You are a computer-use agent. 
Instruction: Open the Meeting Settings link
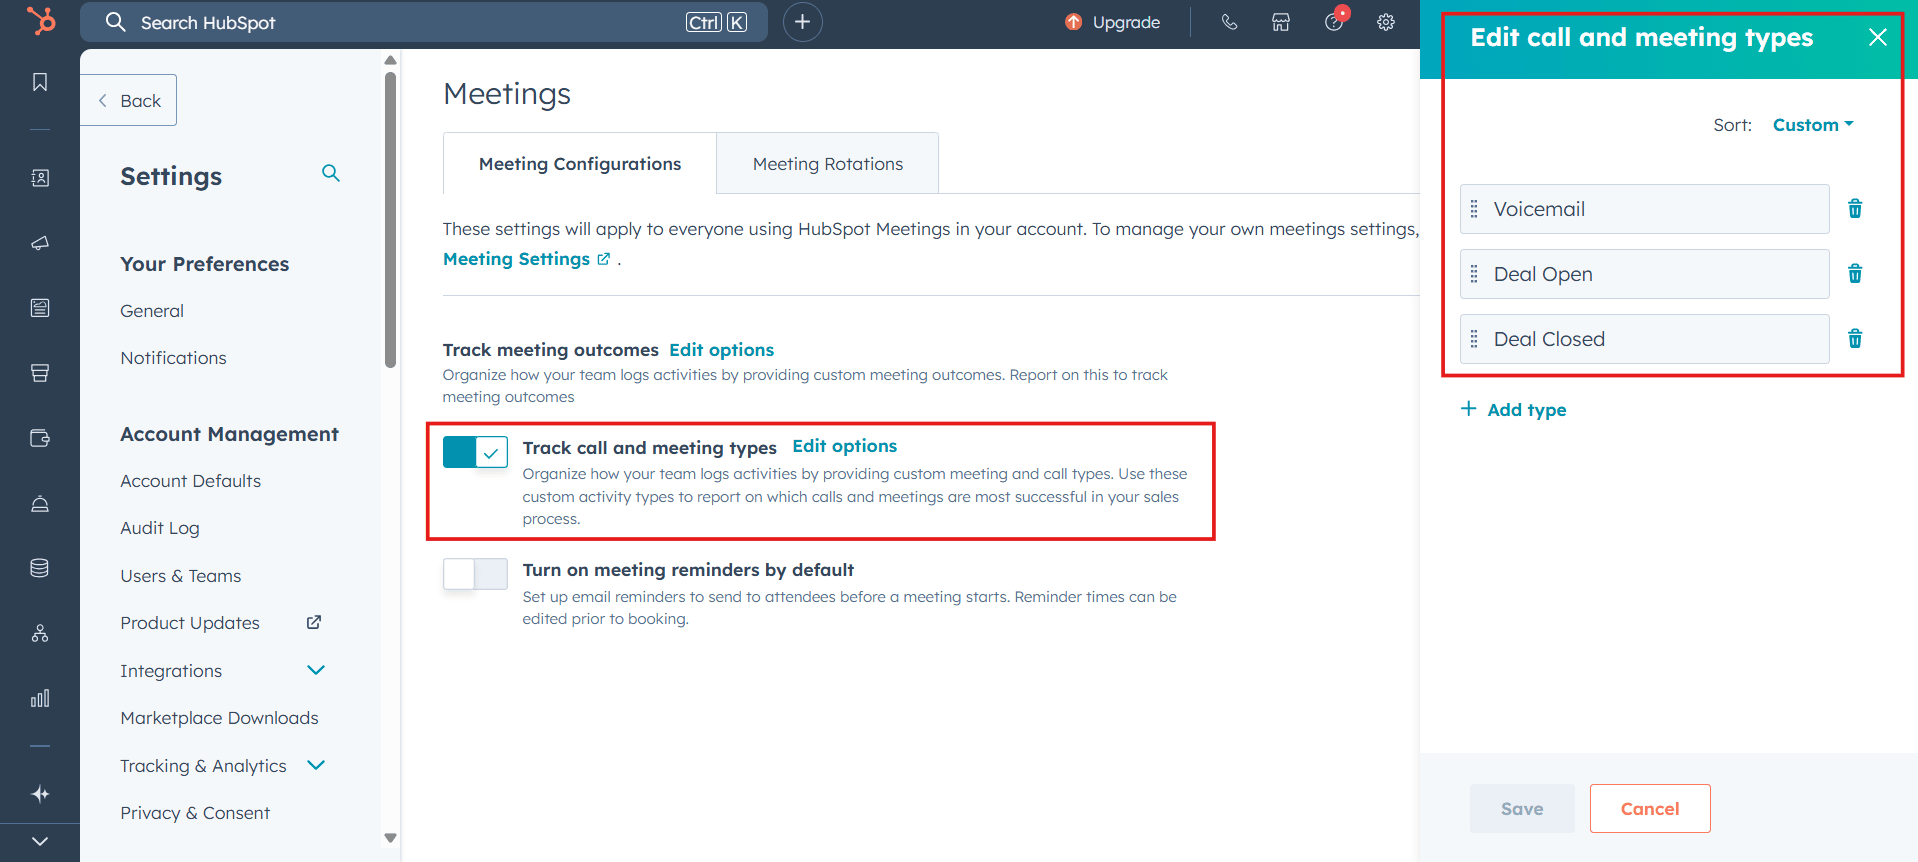click(526, 259)
